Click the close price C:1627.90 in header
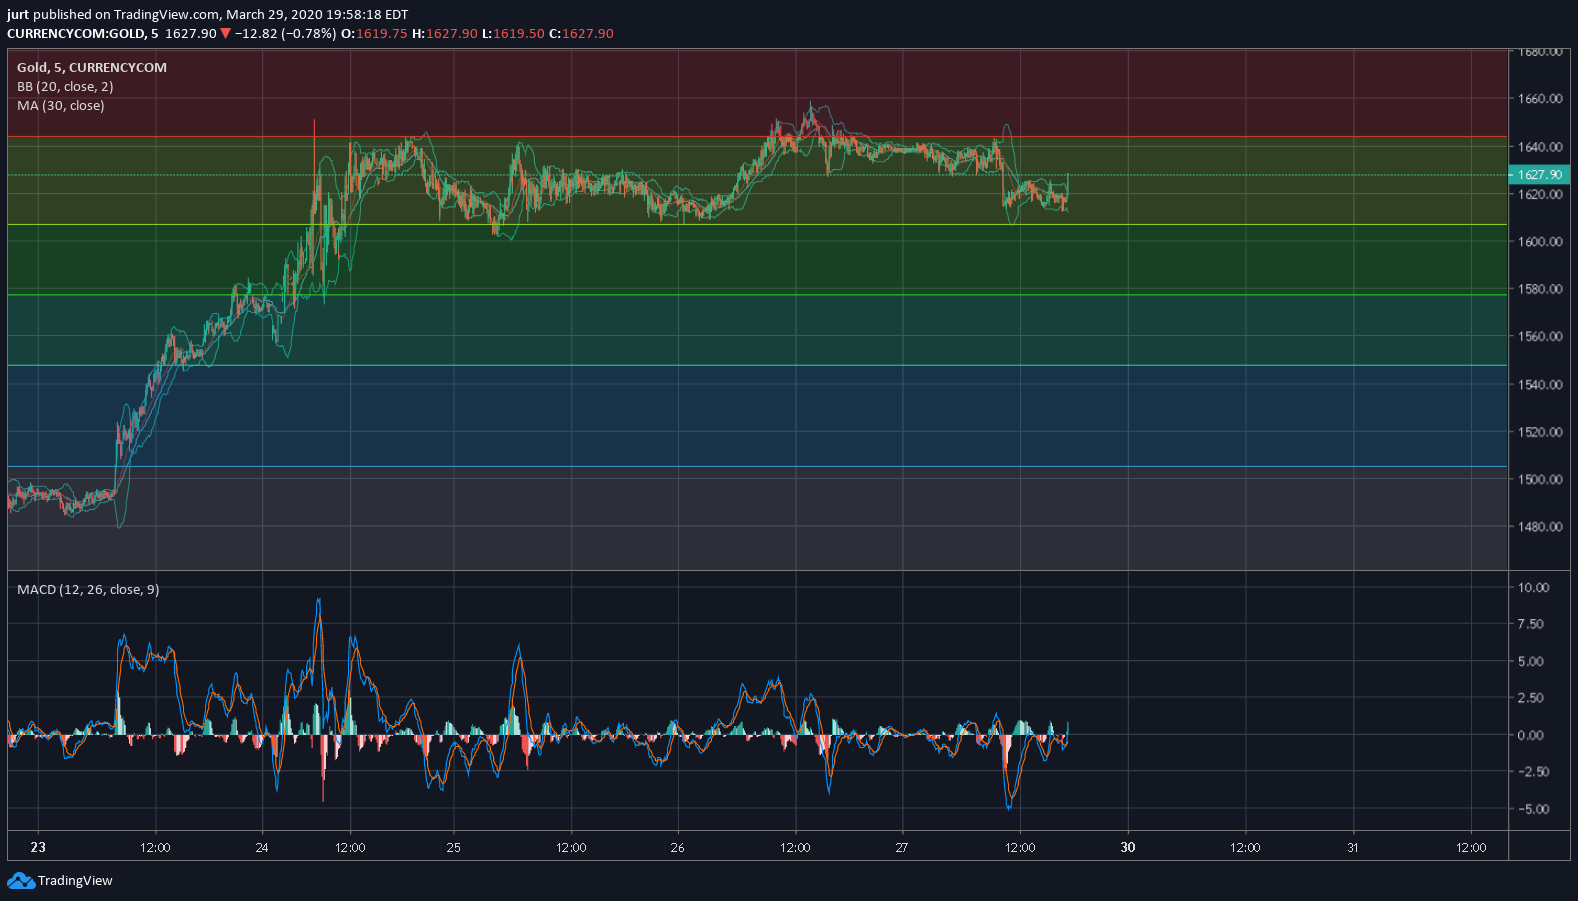This screenshot has height=901, width=1578. [x=581, y=33]
